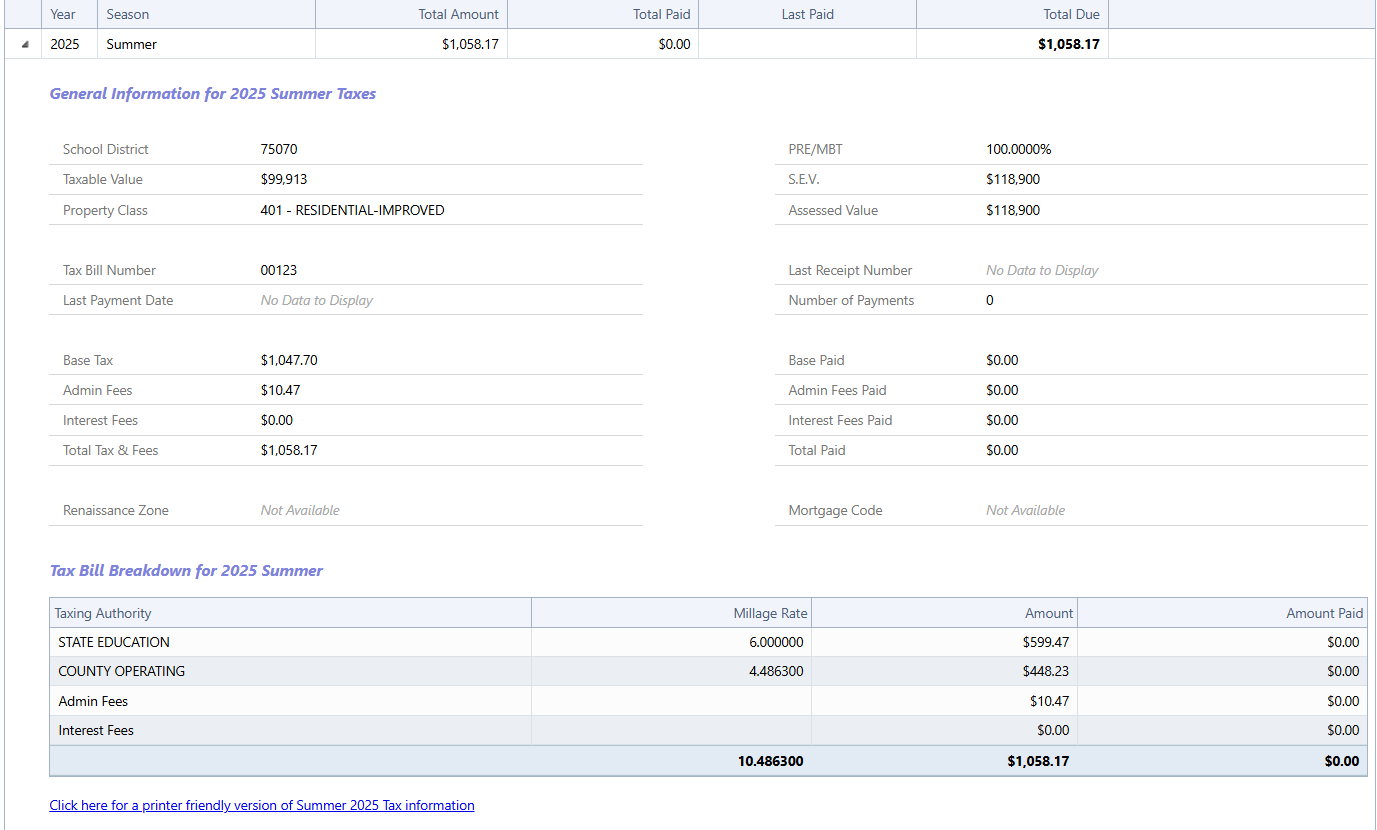Select the Admin Fees breakdown table row

point(94,701)
